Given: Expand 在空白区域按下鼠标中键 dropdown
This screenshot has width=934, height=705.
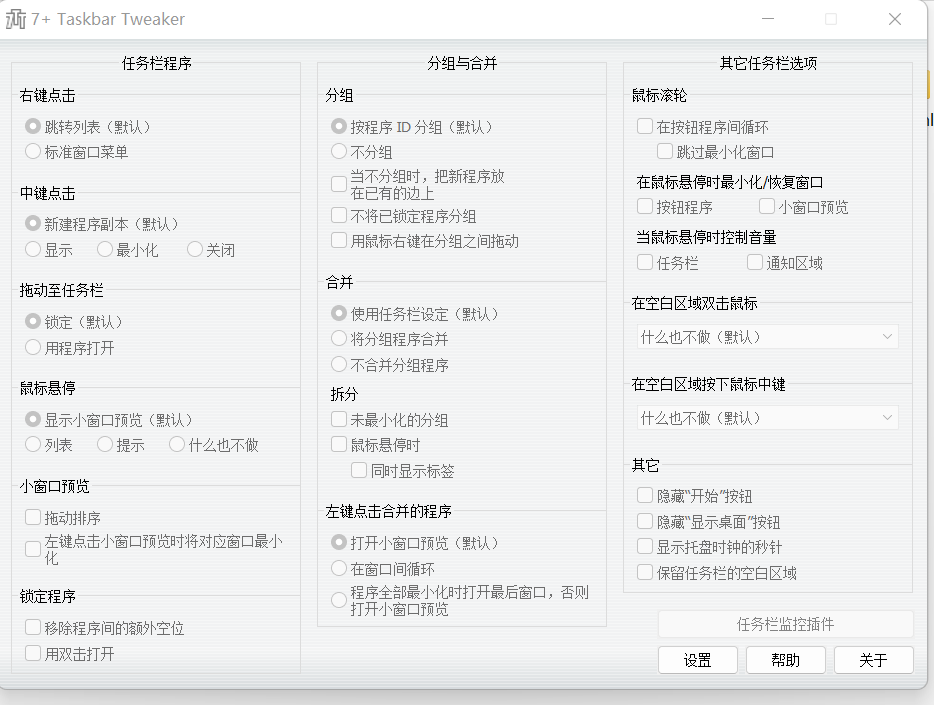Looking at the screenshot, I should coord(766,418).
